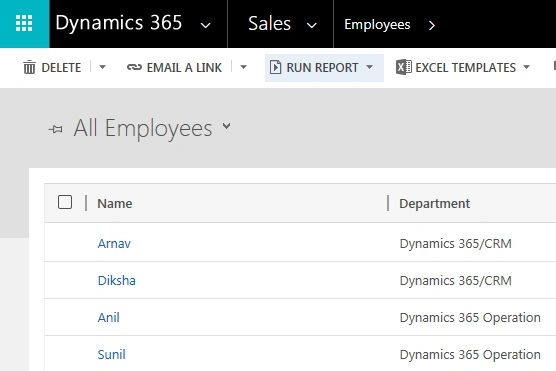Select Employees in the navigation bar

coord(377,25)
